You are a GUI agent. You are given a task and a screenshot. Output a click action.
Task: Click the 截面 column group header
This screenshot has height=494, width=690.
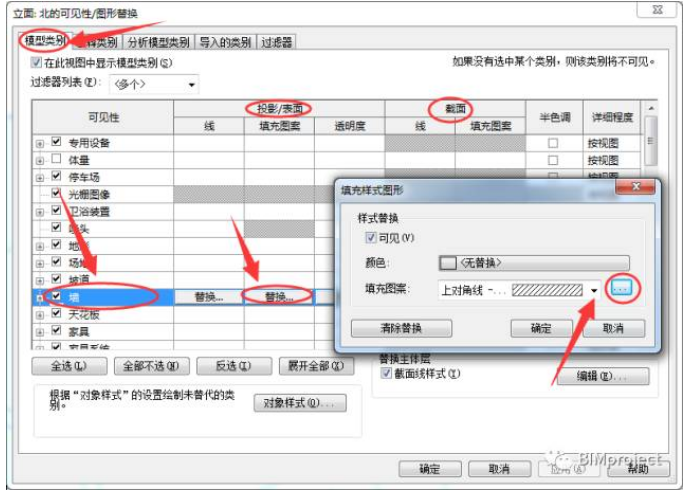[x=455, y=109]
